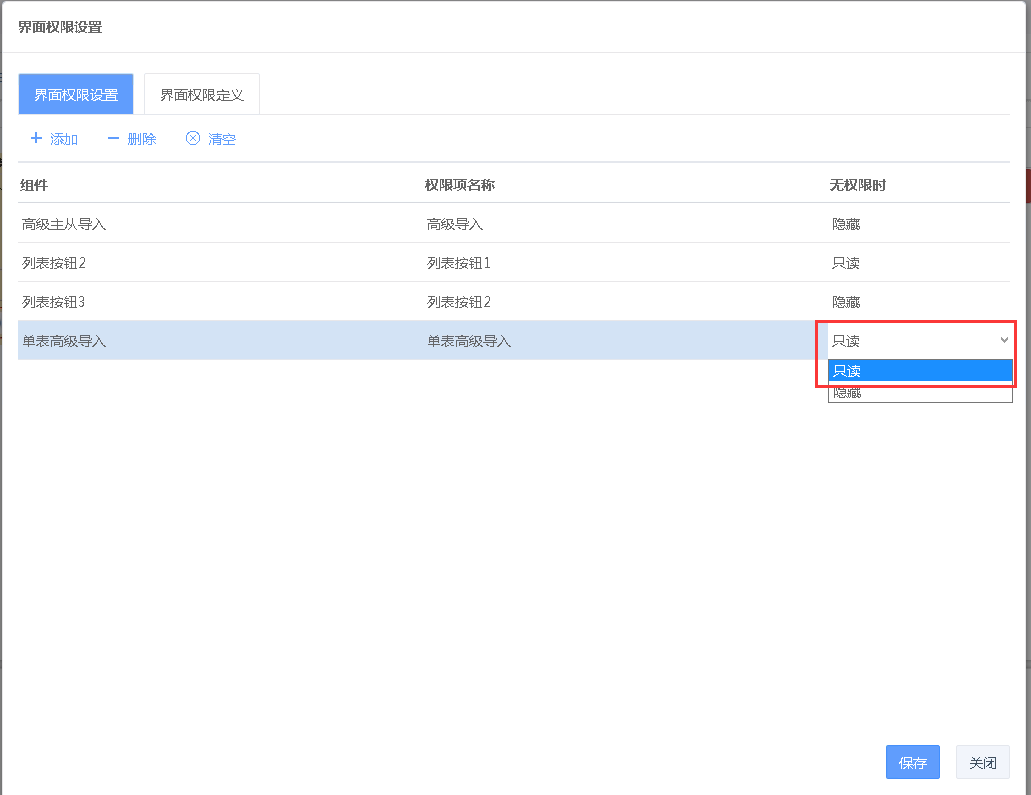
Task: Select the 界面权限设置 tab
Action: [76, 95]
